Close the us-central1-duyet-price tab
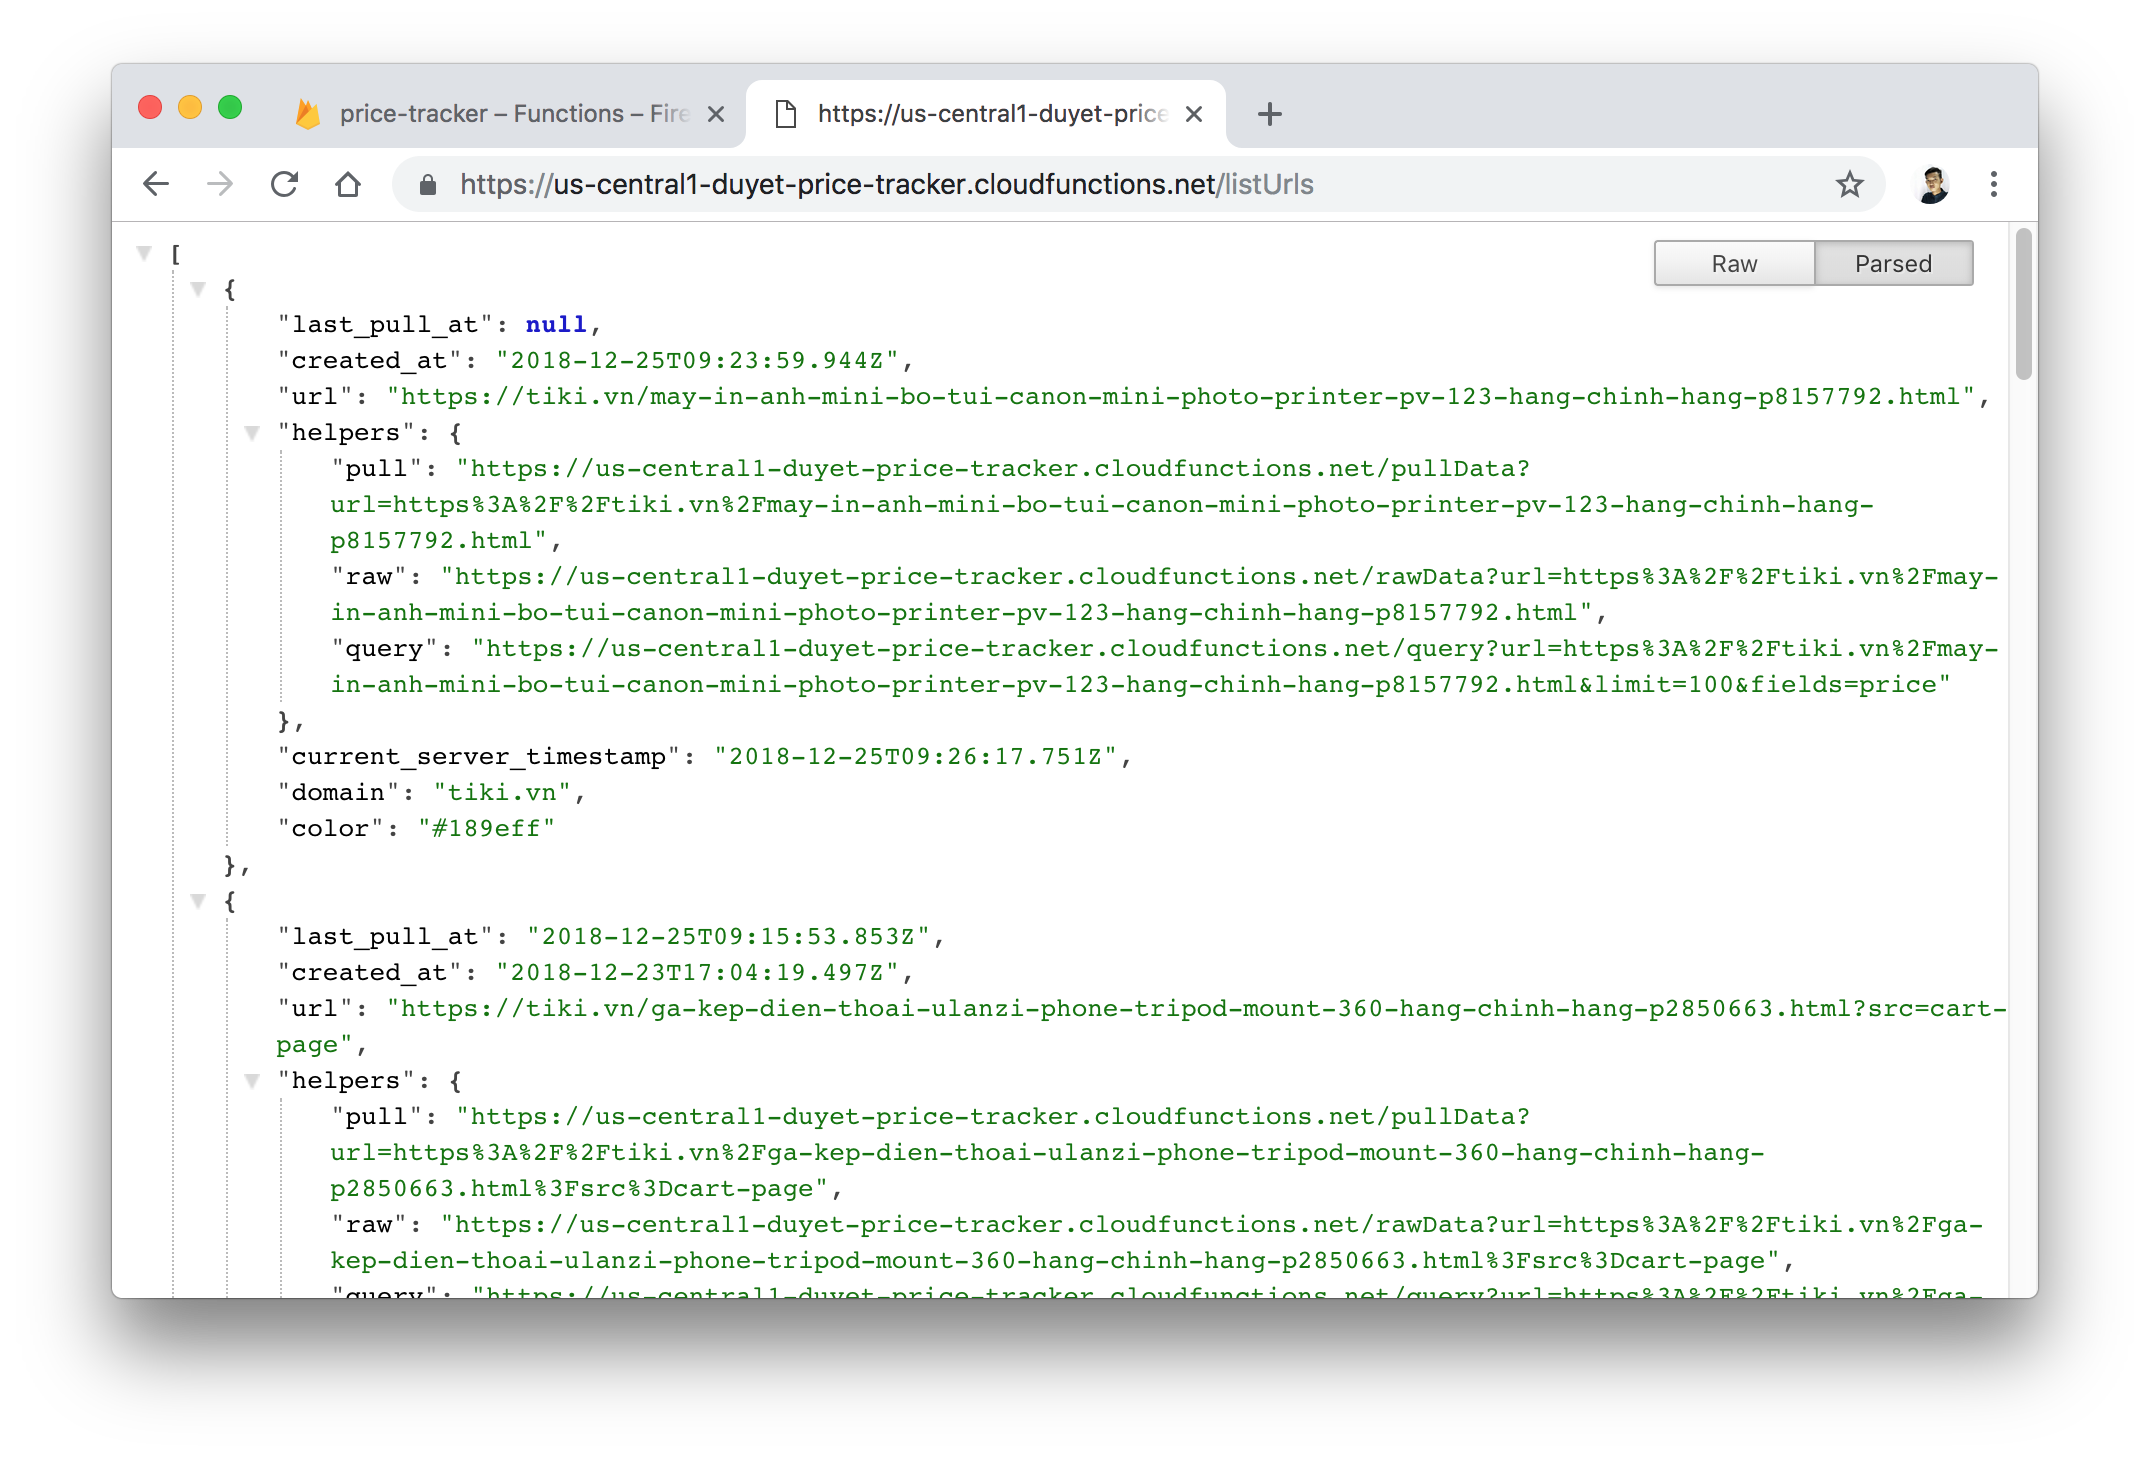 1193,114
